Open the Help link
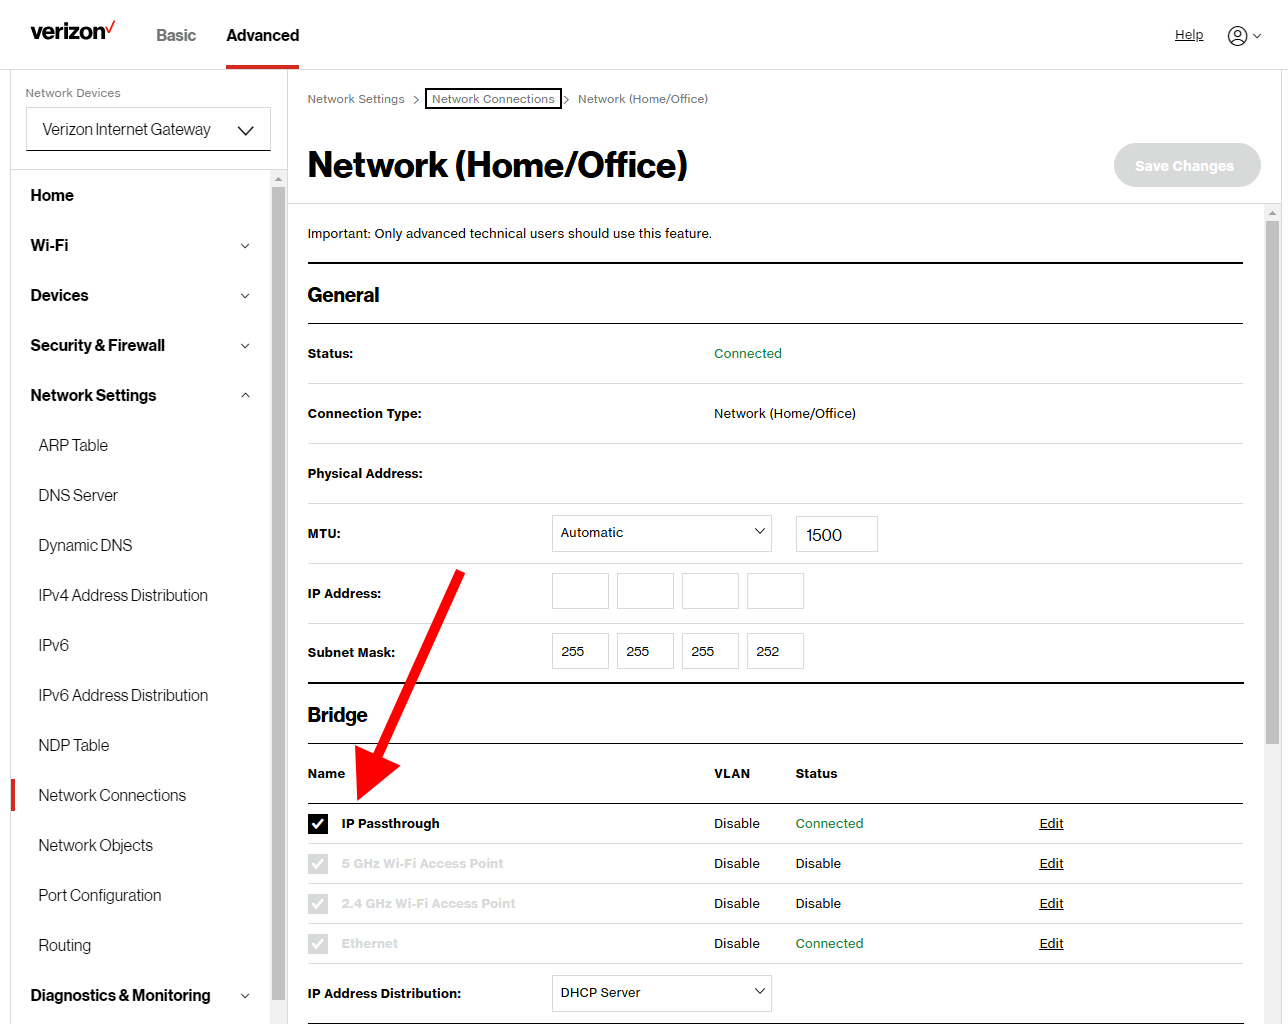 1188,35
